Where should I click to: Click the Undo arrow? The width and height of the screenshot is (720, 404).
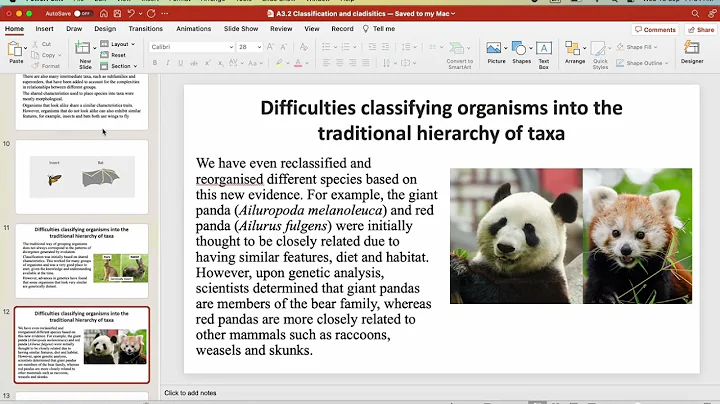point(131,14)
